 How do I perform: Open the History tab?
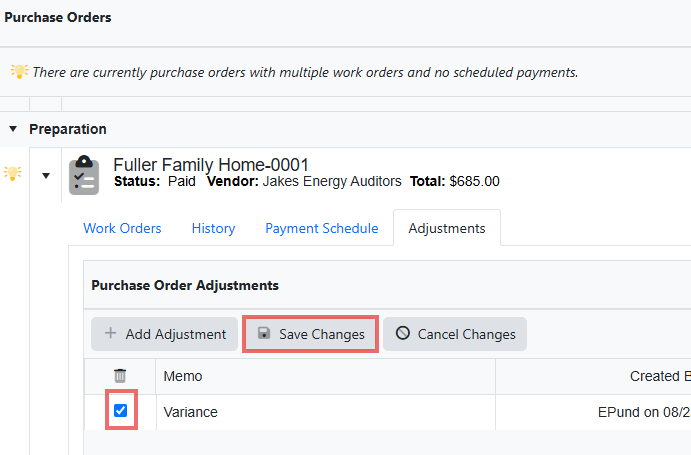point(213,228)
